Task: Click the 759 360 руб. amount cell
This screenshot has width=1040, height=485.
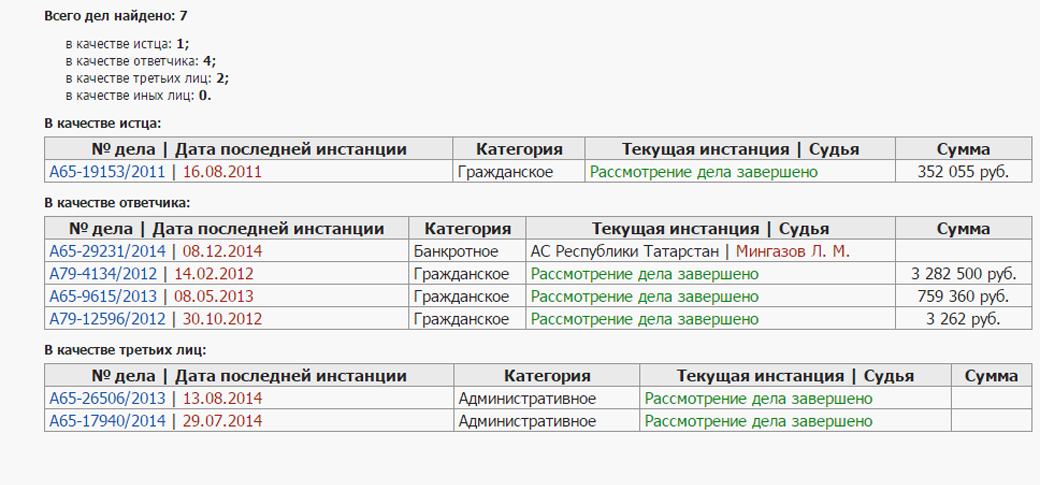Action: pyautogui.click(x=963, y=297)
